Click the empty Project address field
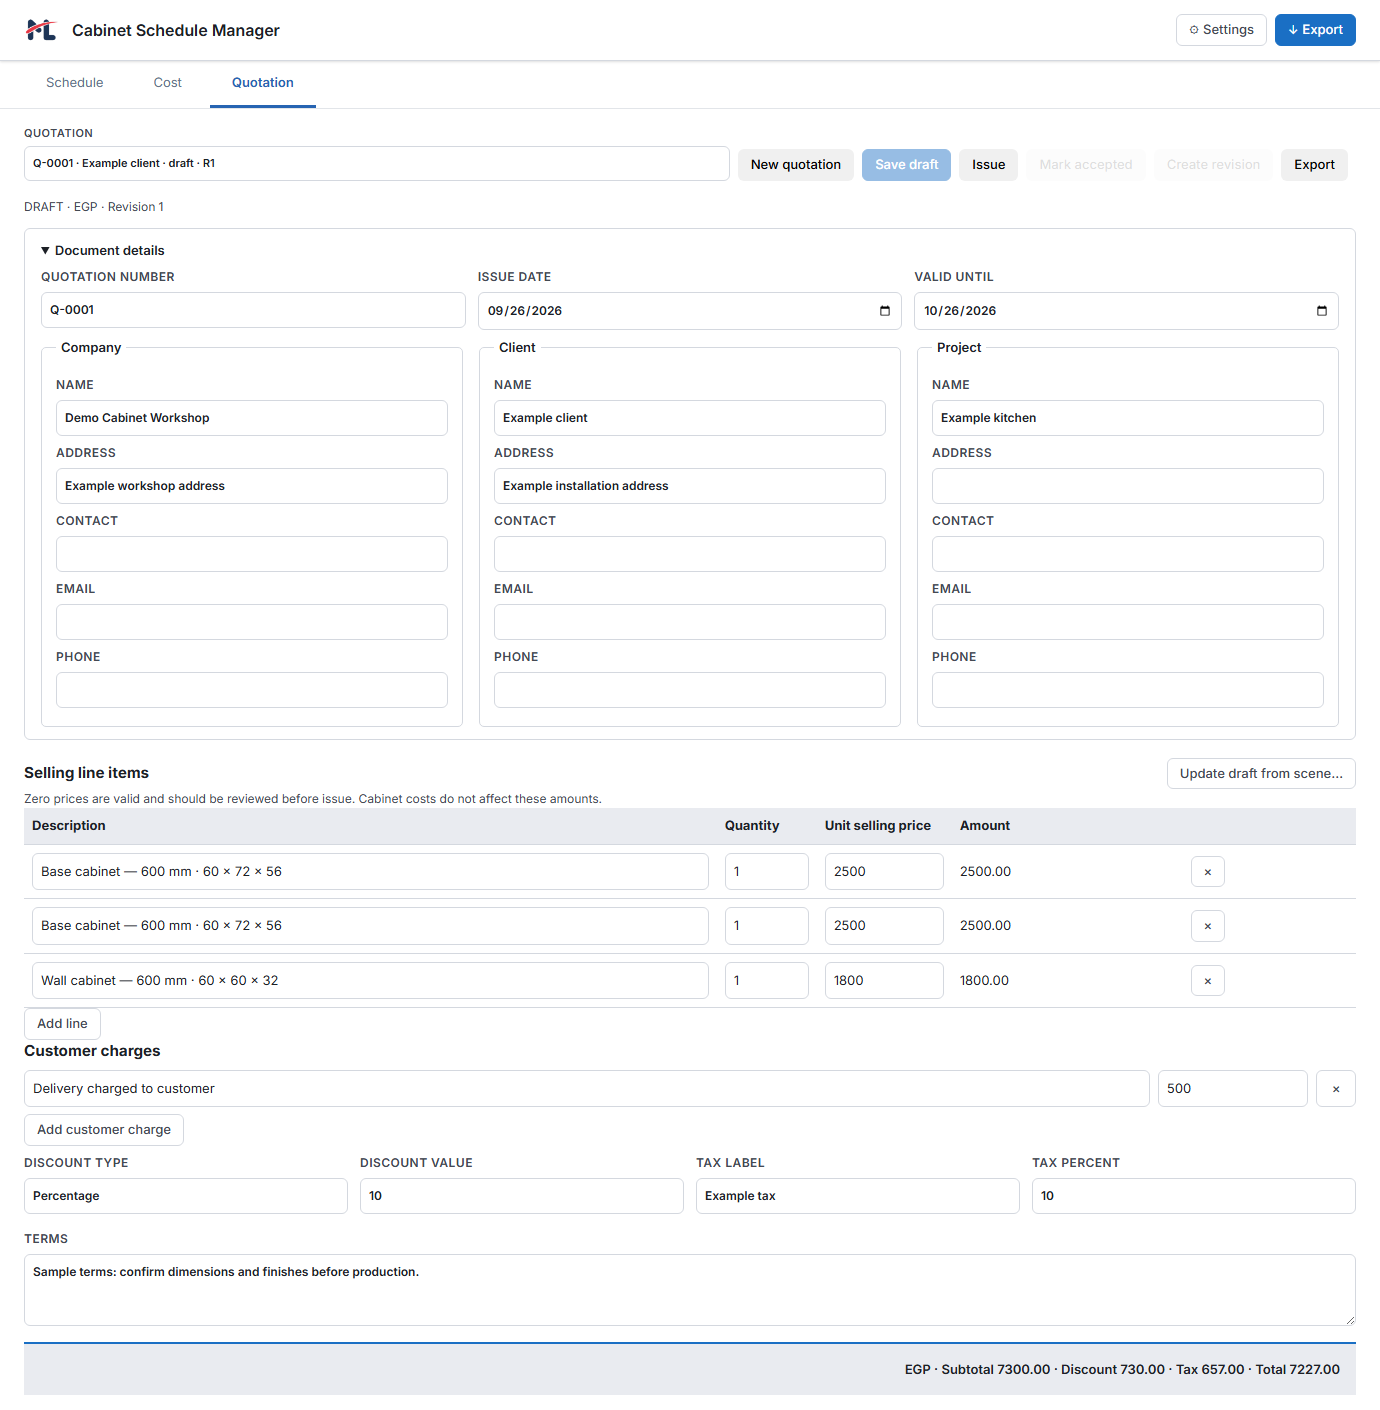This screenshot has width=1380, height=1410. 1128,486
